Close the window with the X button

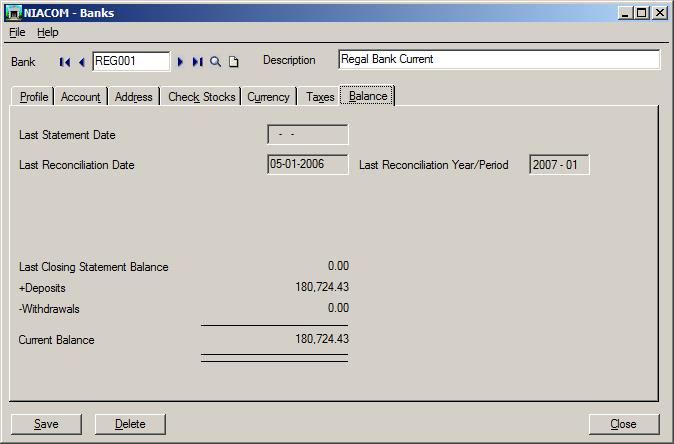point(659,12)
